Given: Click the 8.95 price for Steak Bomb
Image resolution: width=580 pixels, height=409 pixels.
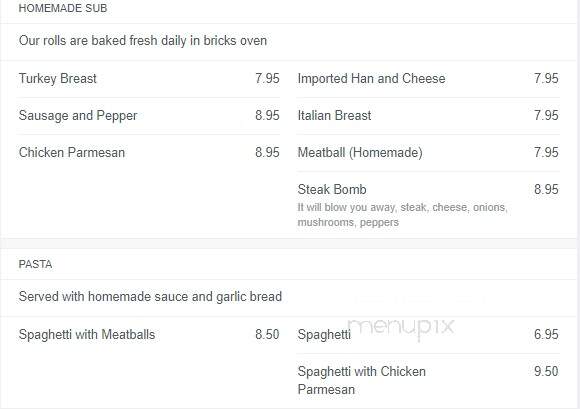Looking at the screenshot, I should coord(546,189).
